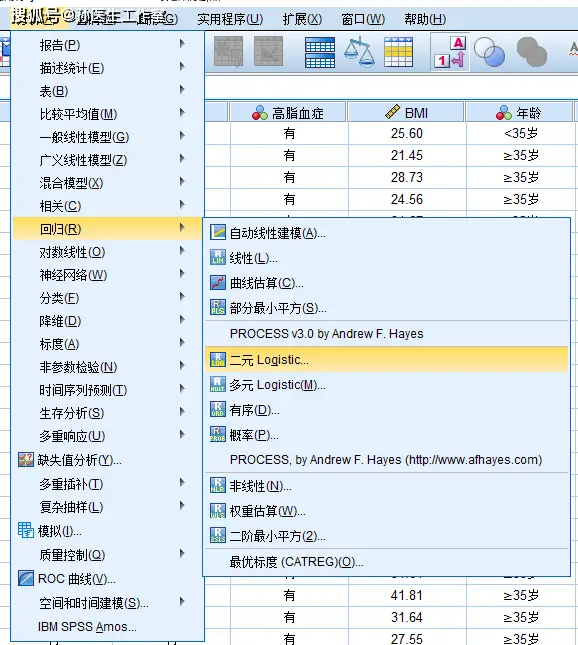
Task: Open 多重响应(U) menu entry
Action: [x=107, y=436]
